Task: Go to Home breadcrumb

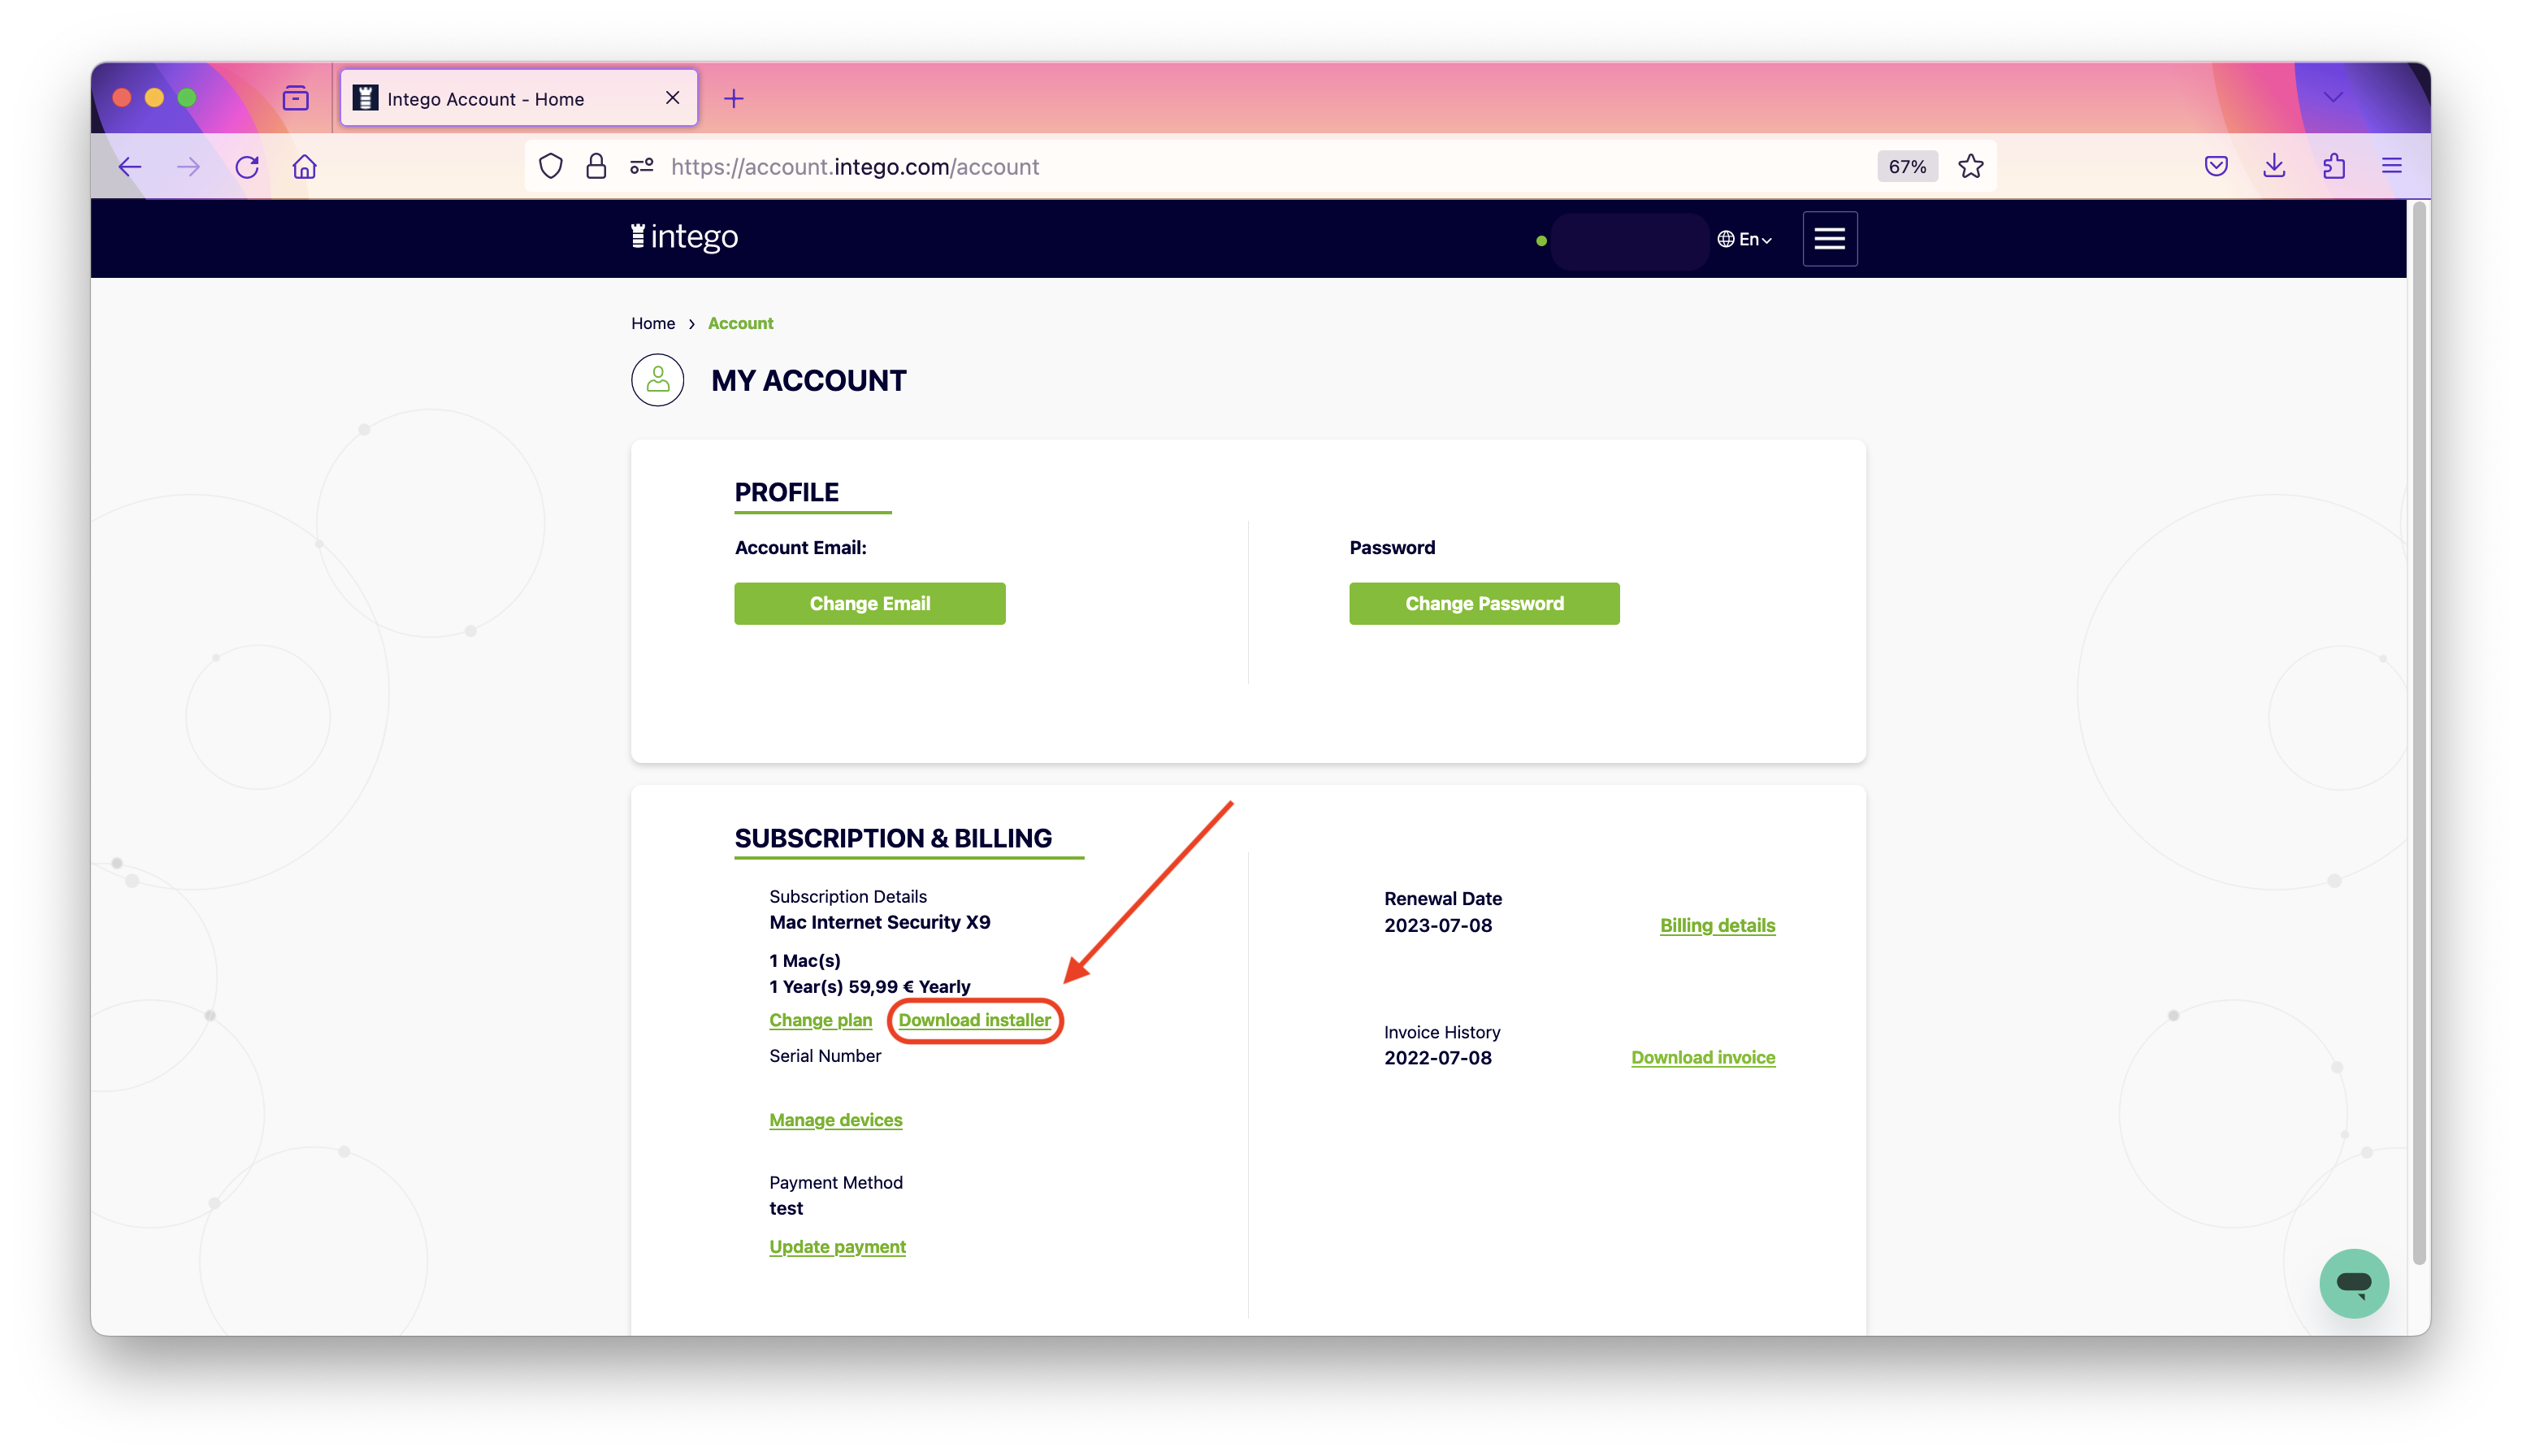Action: point(653,323)
